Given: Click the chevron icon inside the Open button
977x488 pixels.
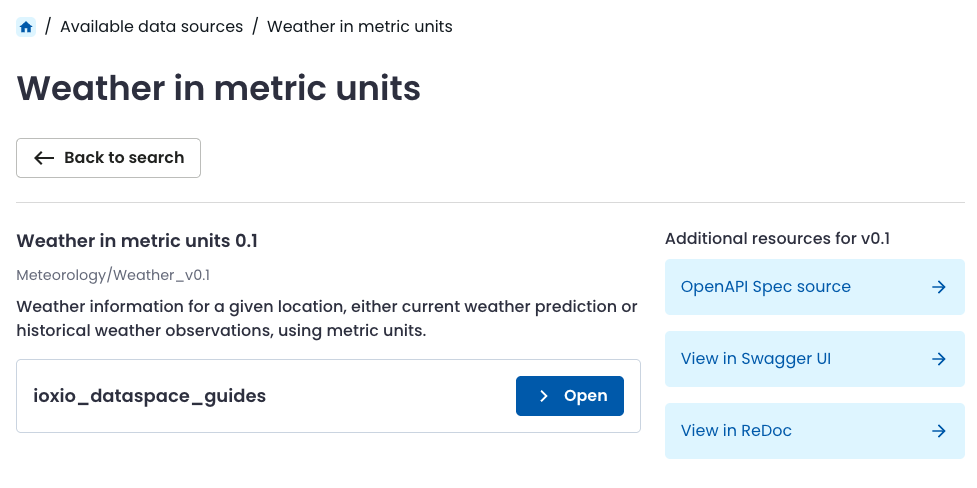Looking at the screenshot, I should (544, 396).
